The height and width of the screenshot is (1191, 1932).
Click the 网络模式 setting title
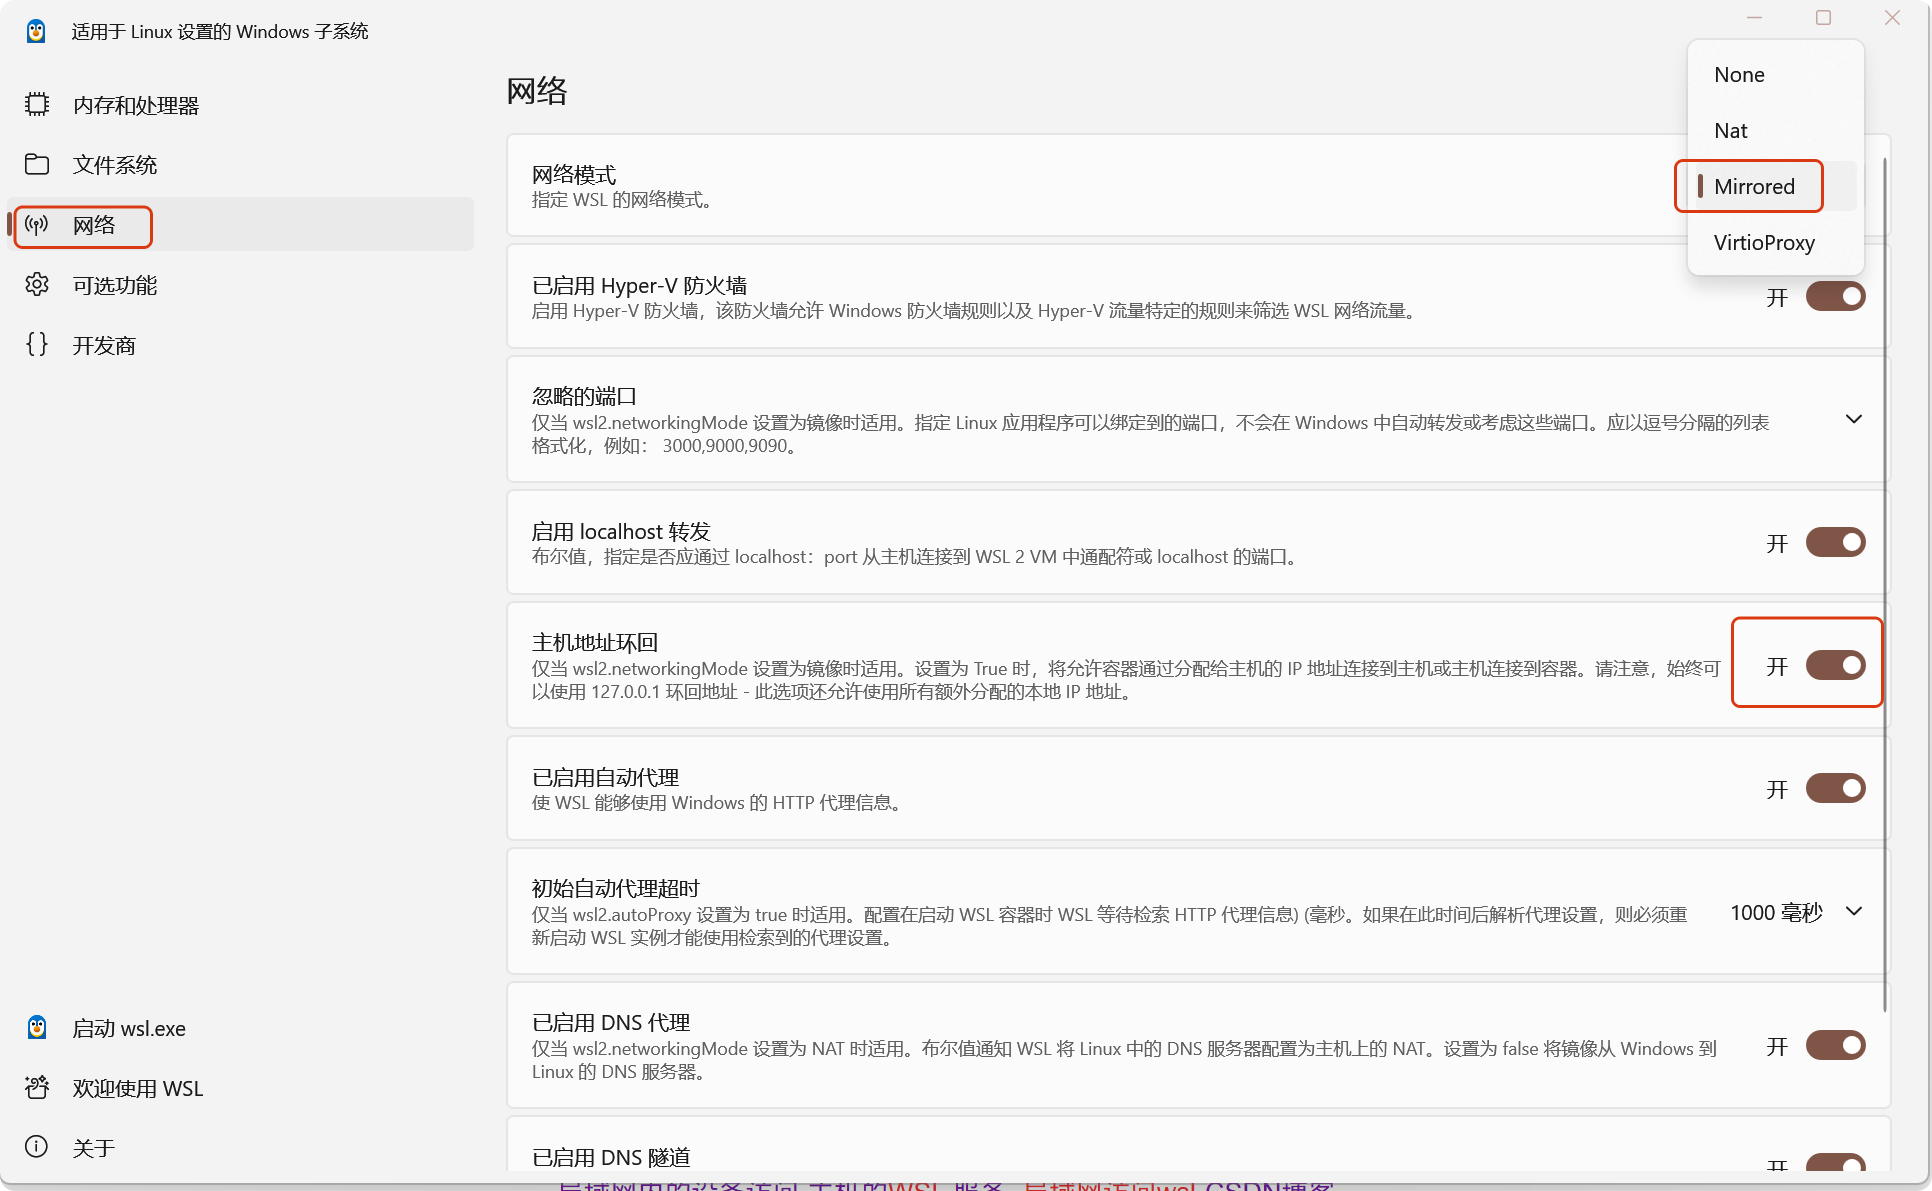pyautogui.click(x=574, y=174)
